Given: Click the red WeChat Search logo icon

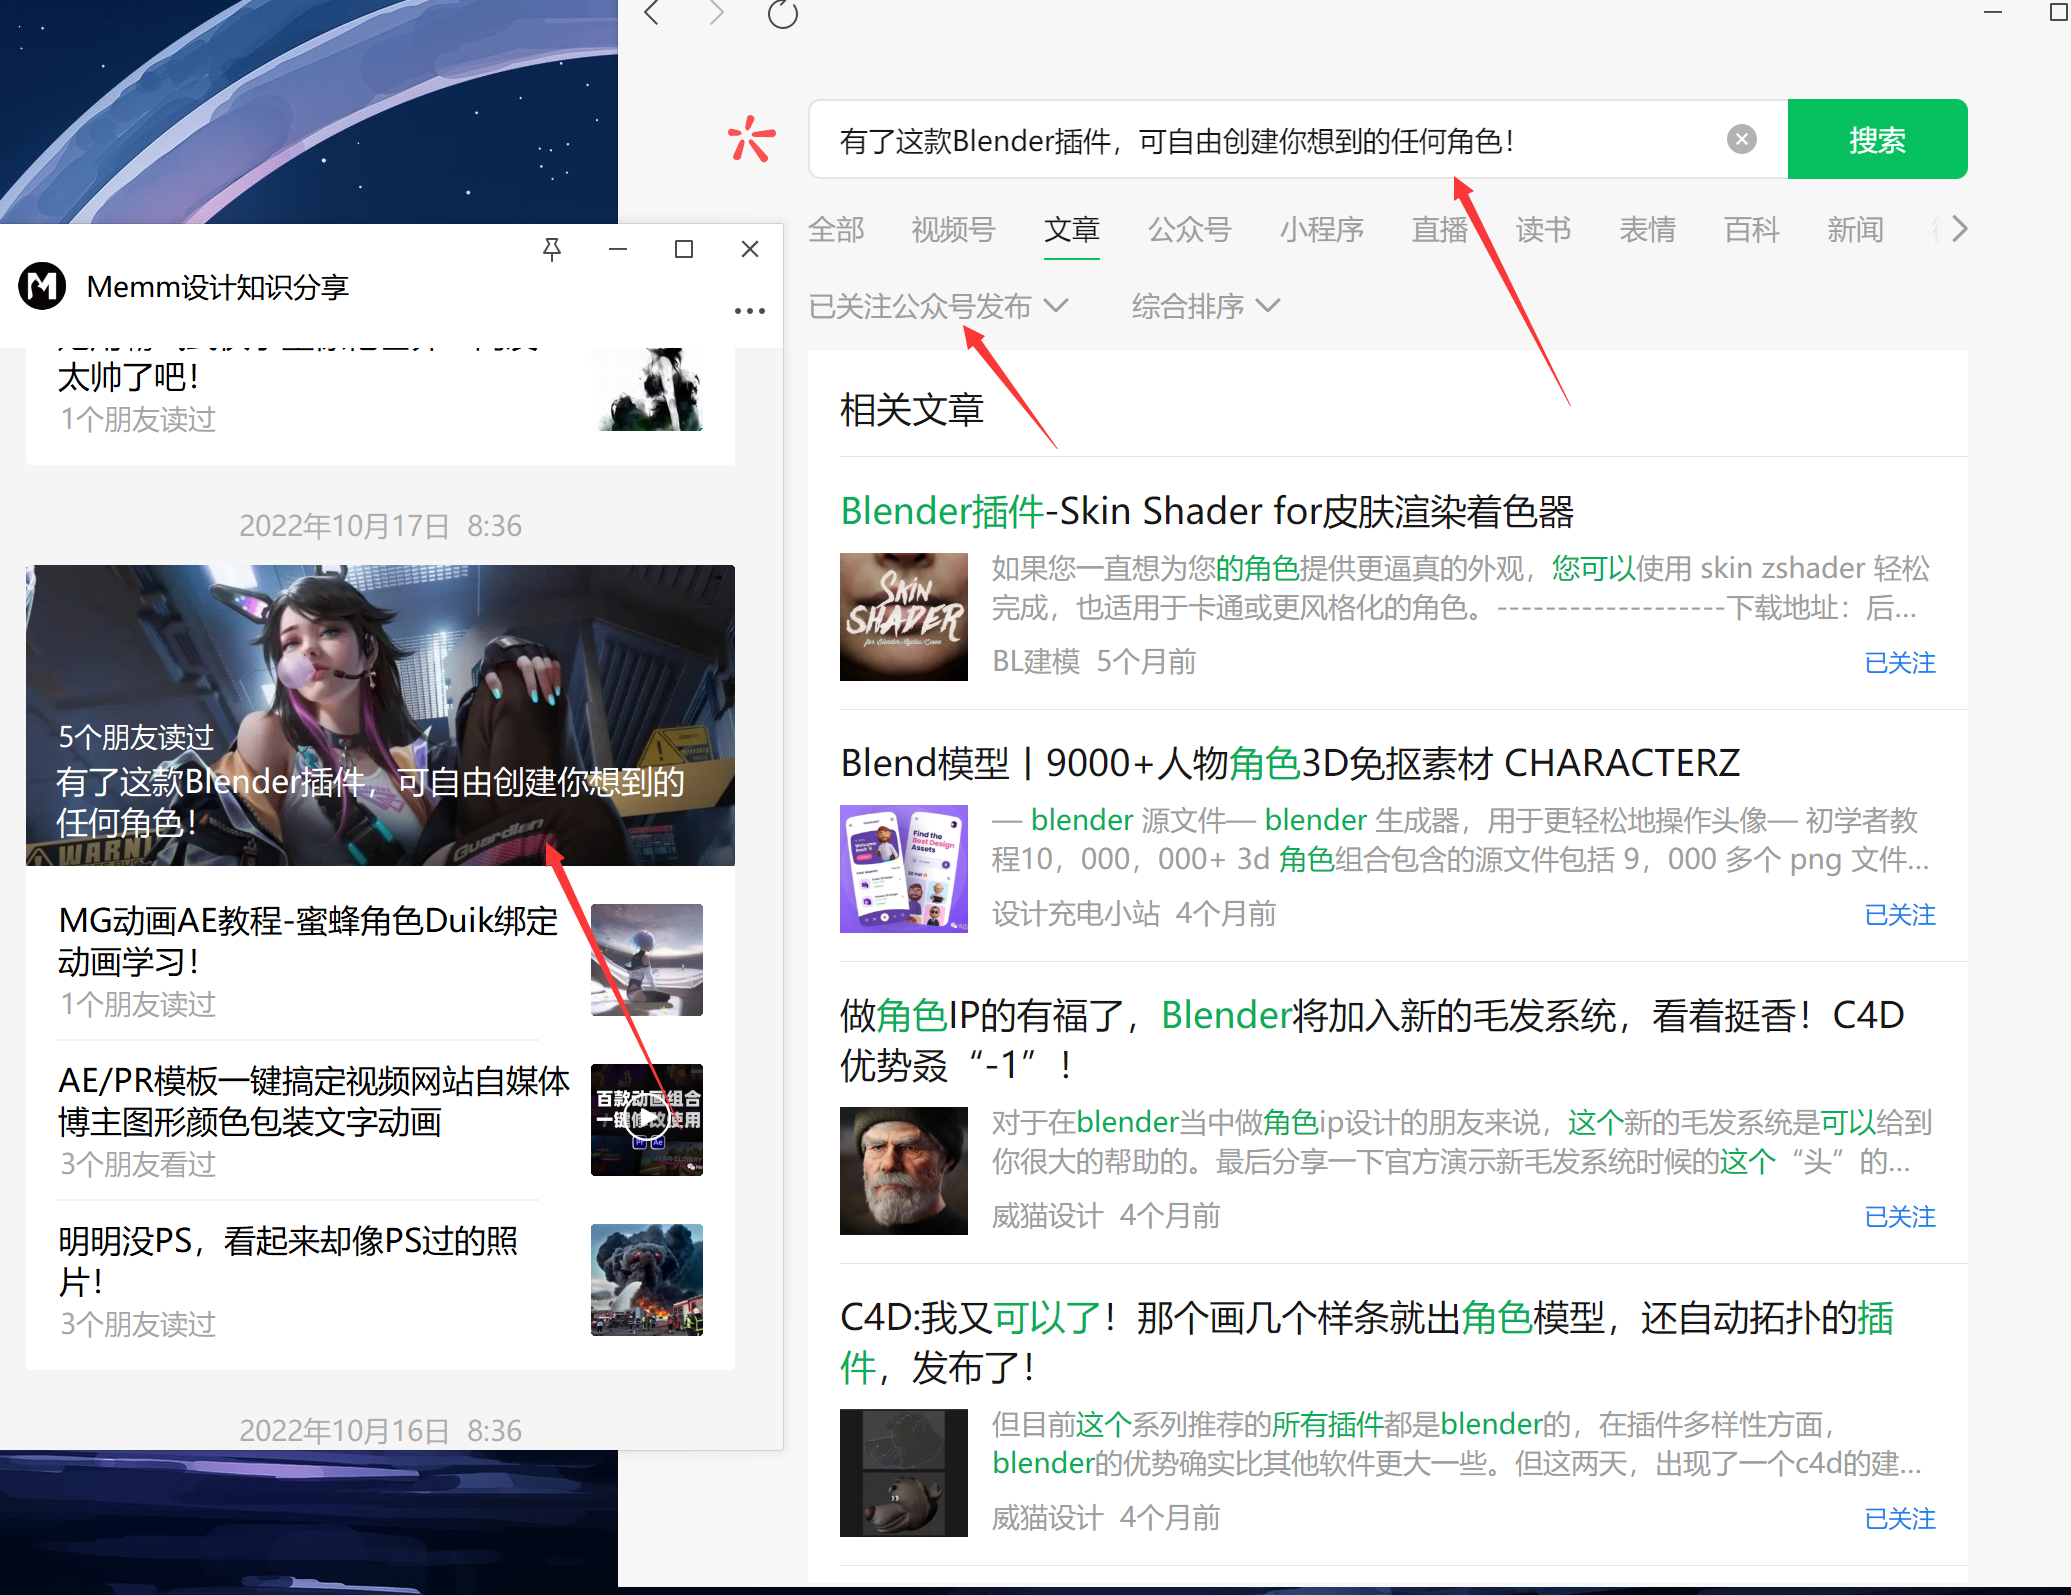Looking at the screenshot, I should (751, 139).
